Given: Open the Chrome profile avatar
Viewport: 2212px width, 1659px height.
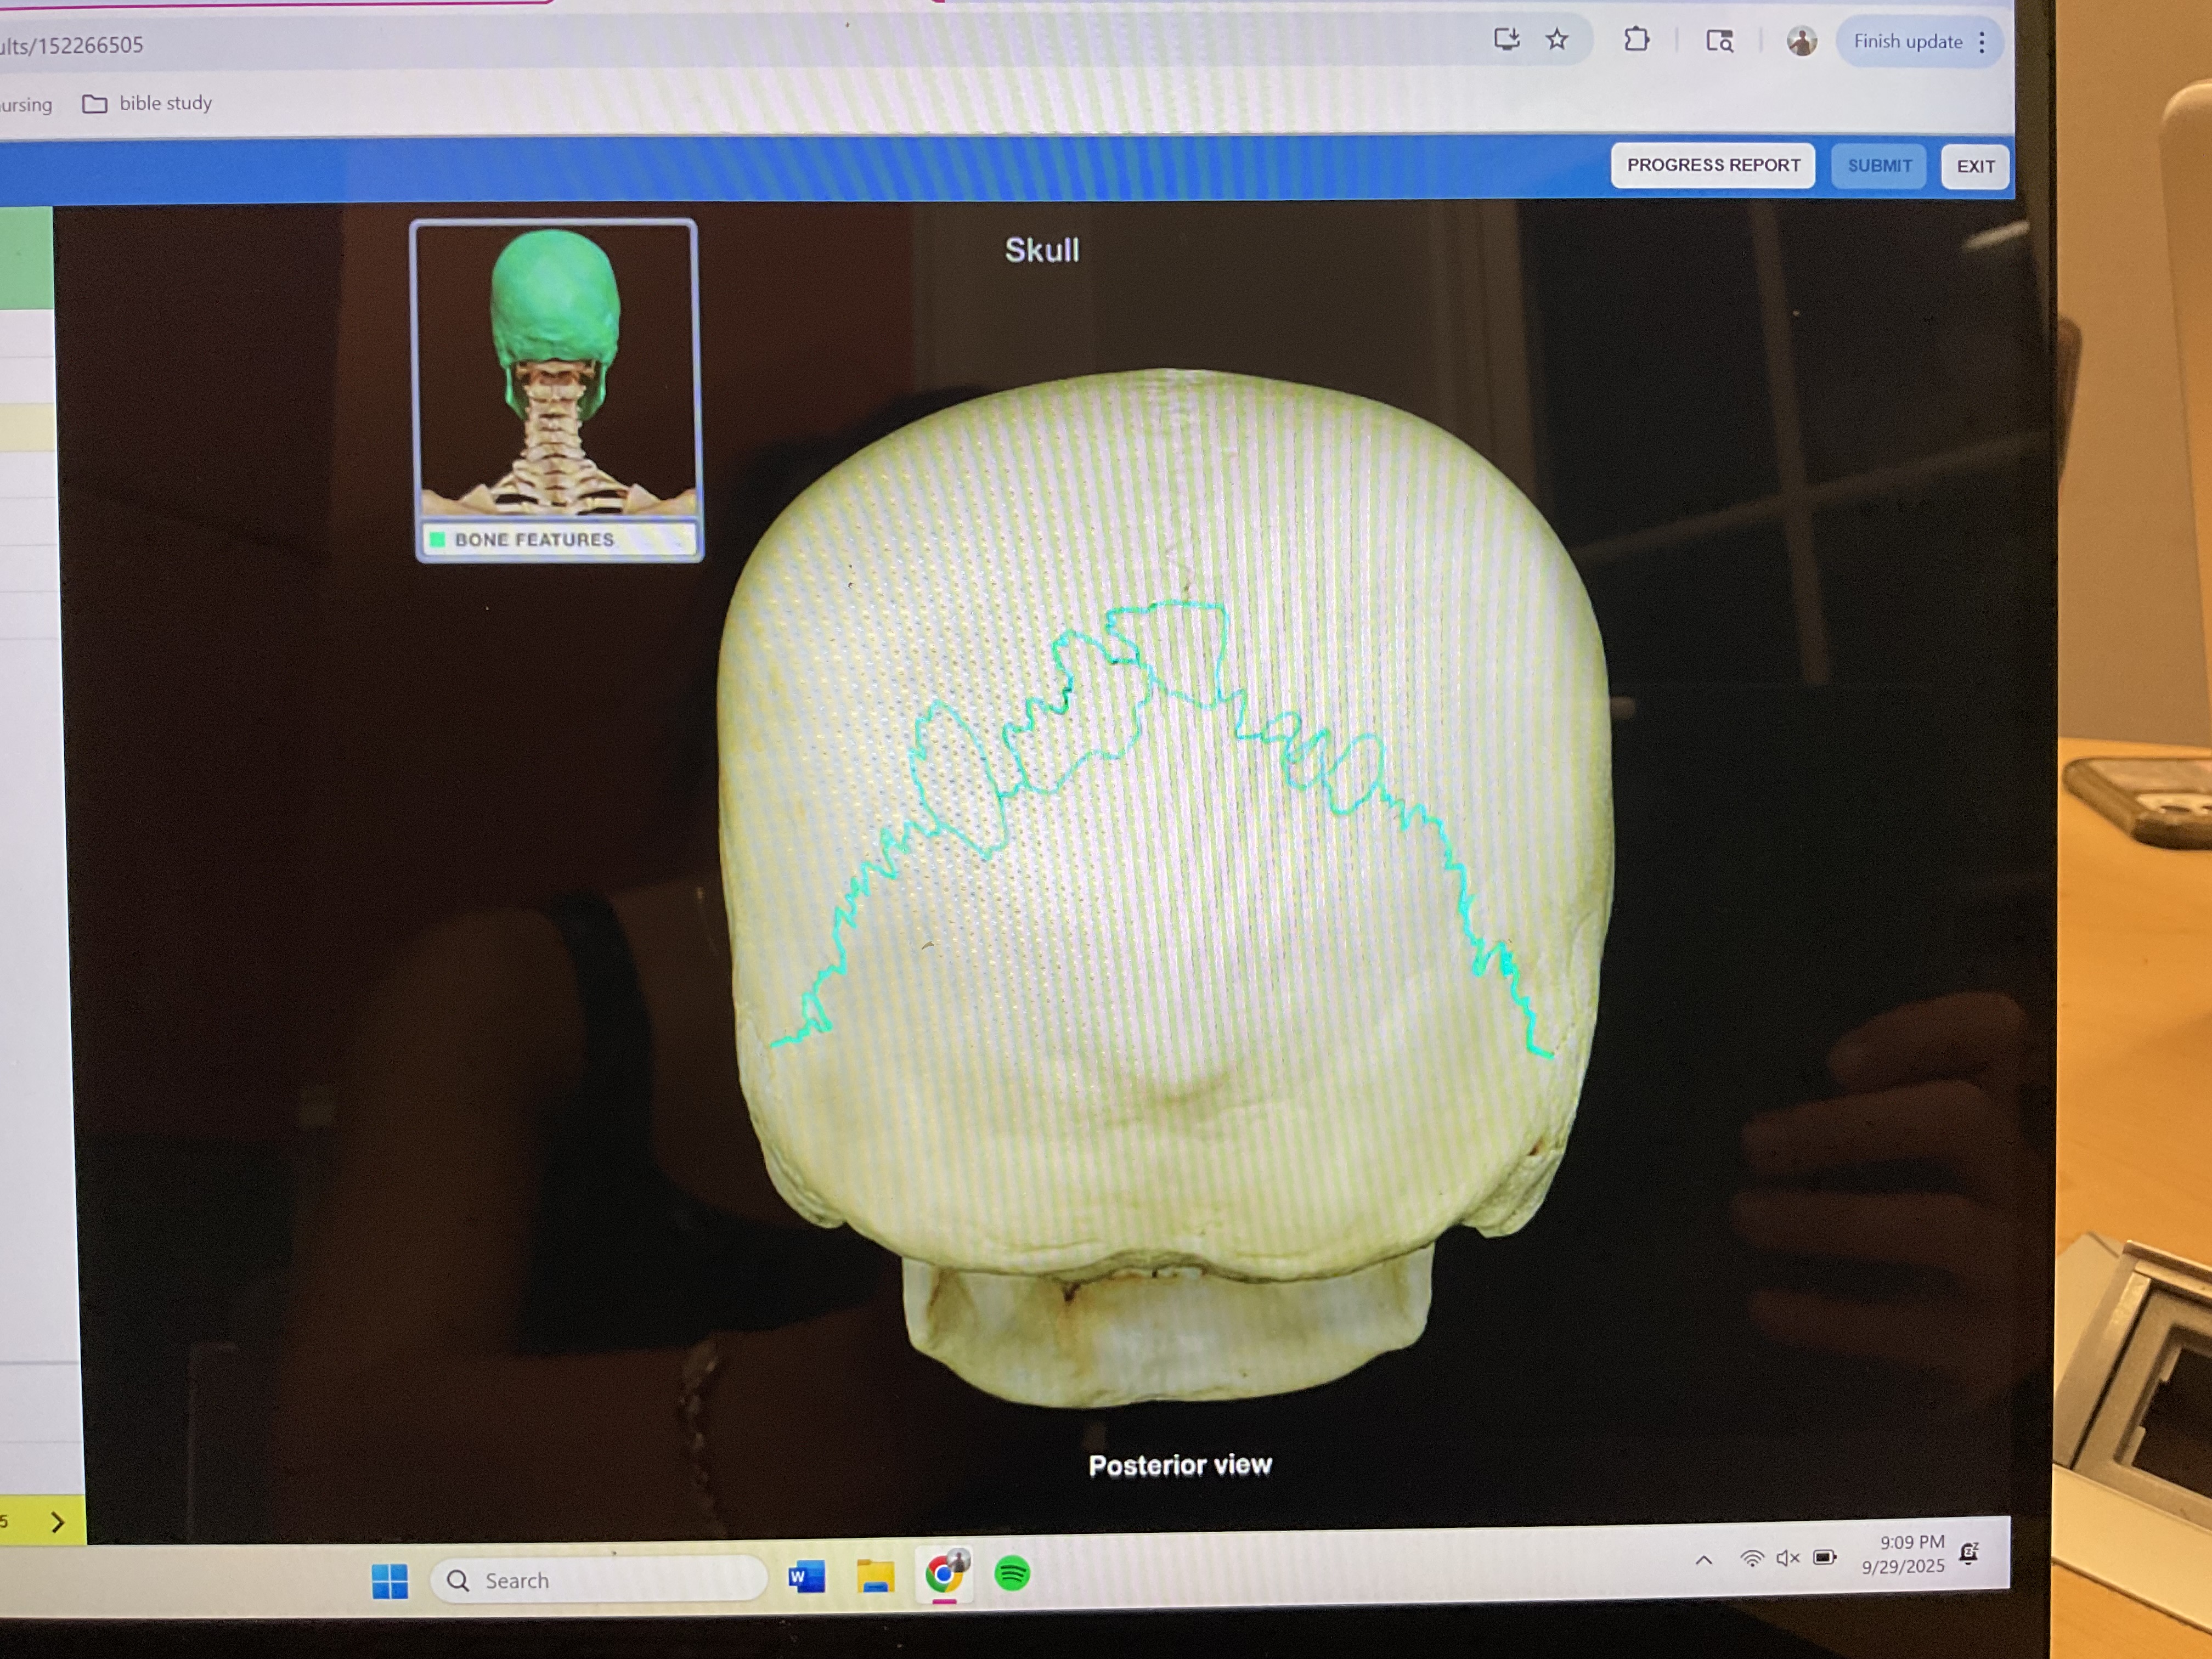Looking at the screenshot, I should [1801, 41].
